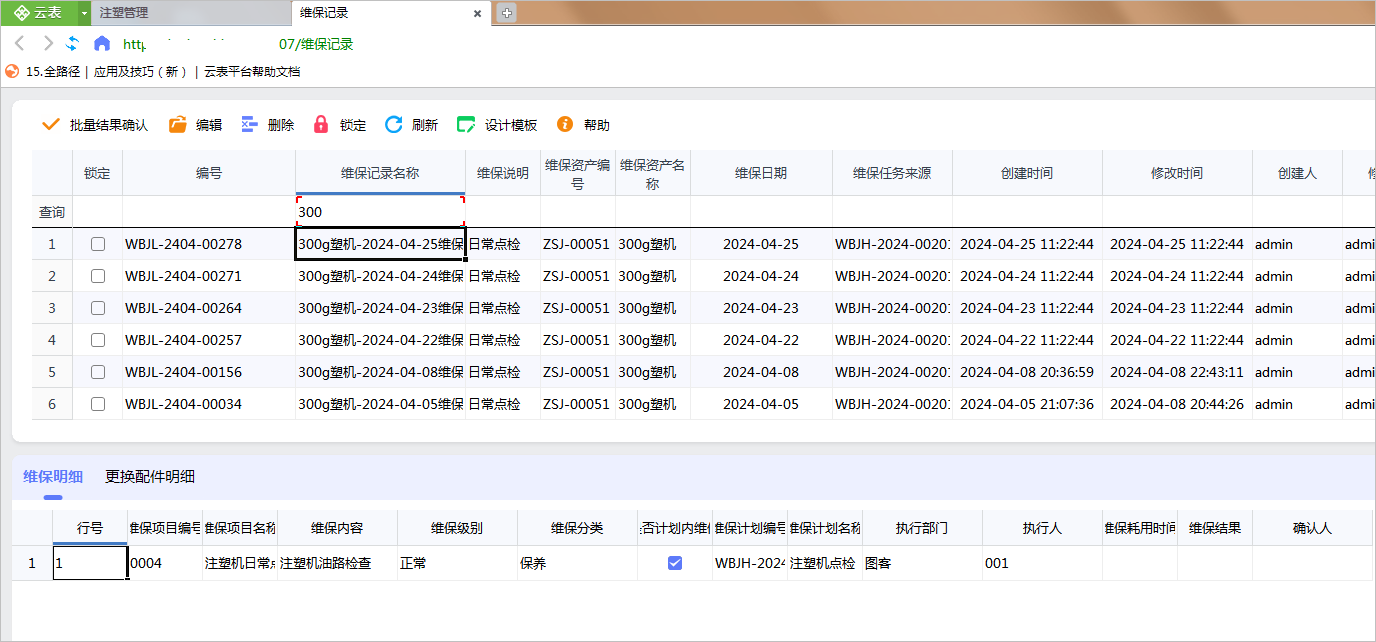Go to the home page icon

click(102, 43)
